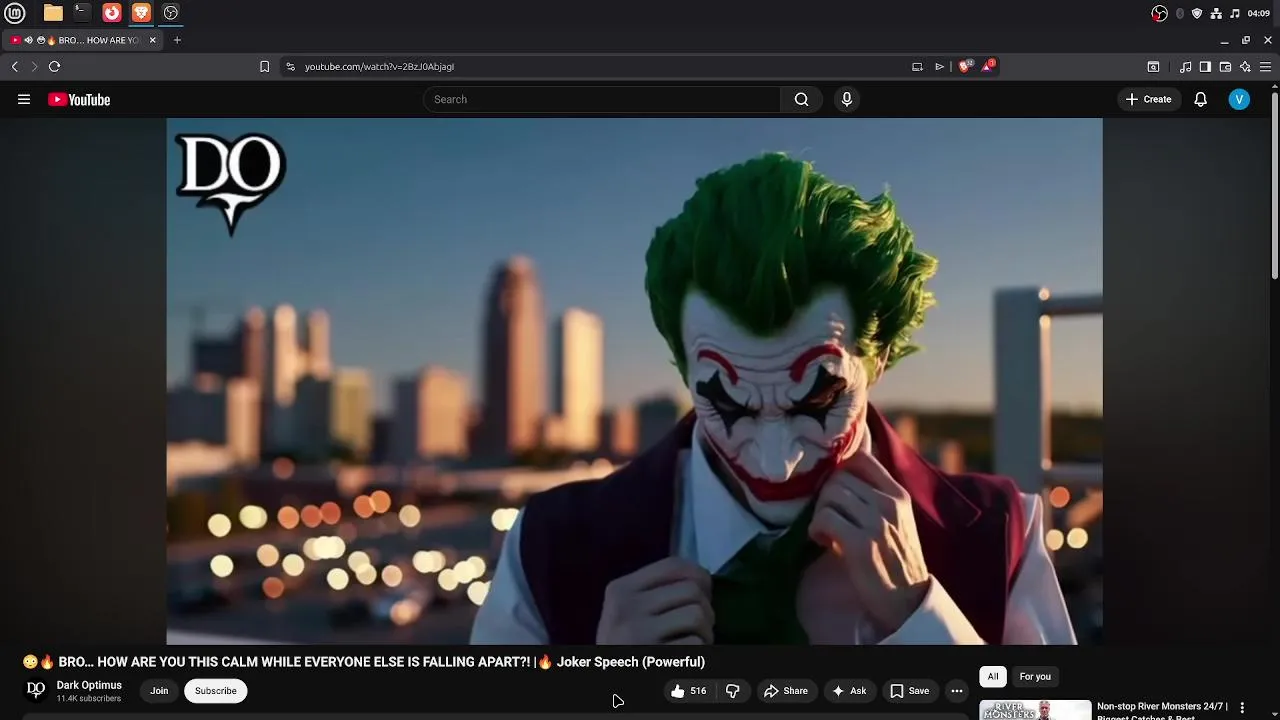
Task: Reload the YouTube page
Action: click(x=55, y=66)
